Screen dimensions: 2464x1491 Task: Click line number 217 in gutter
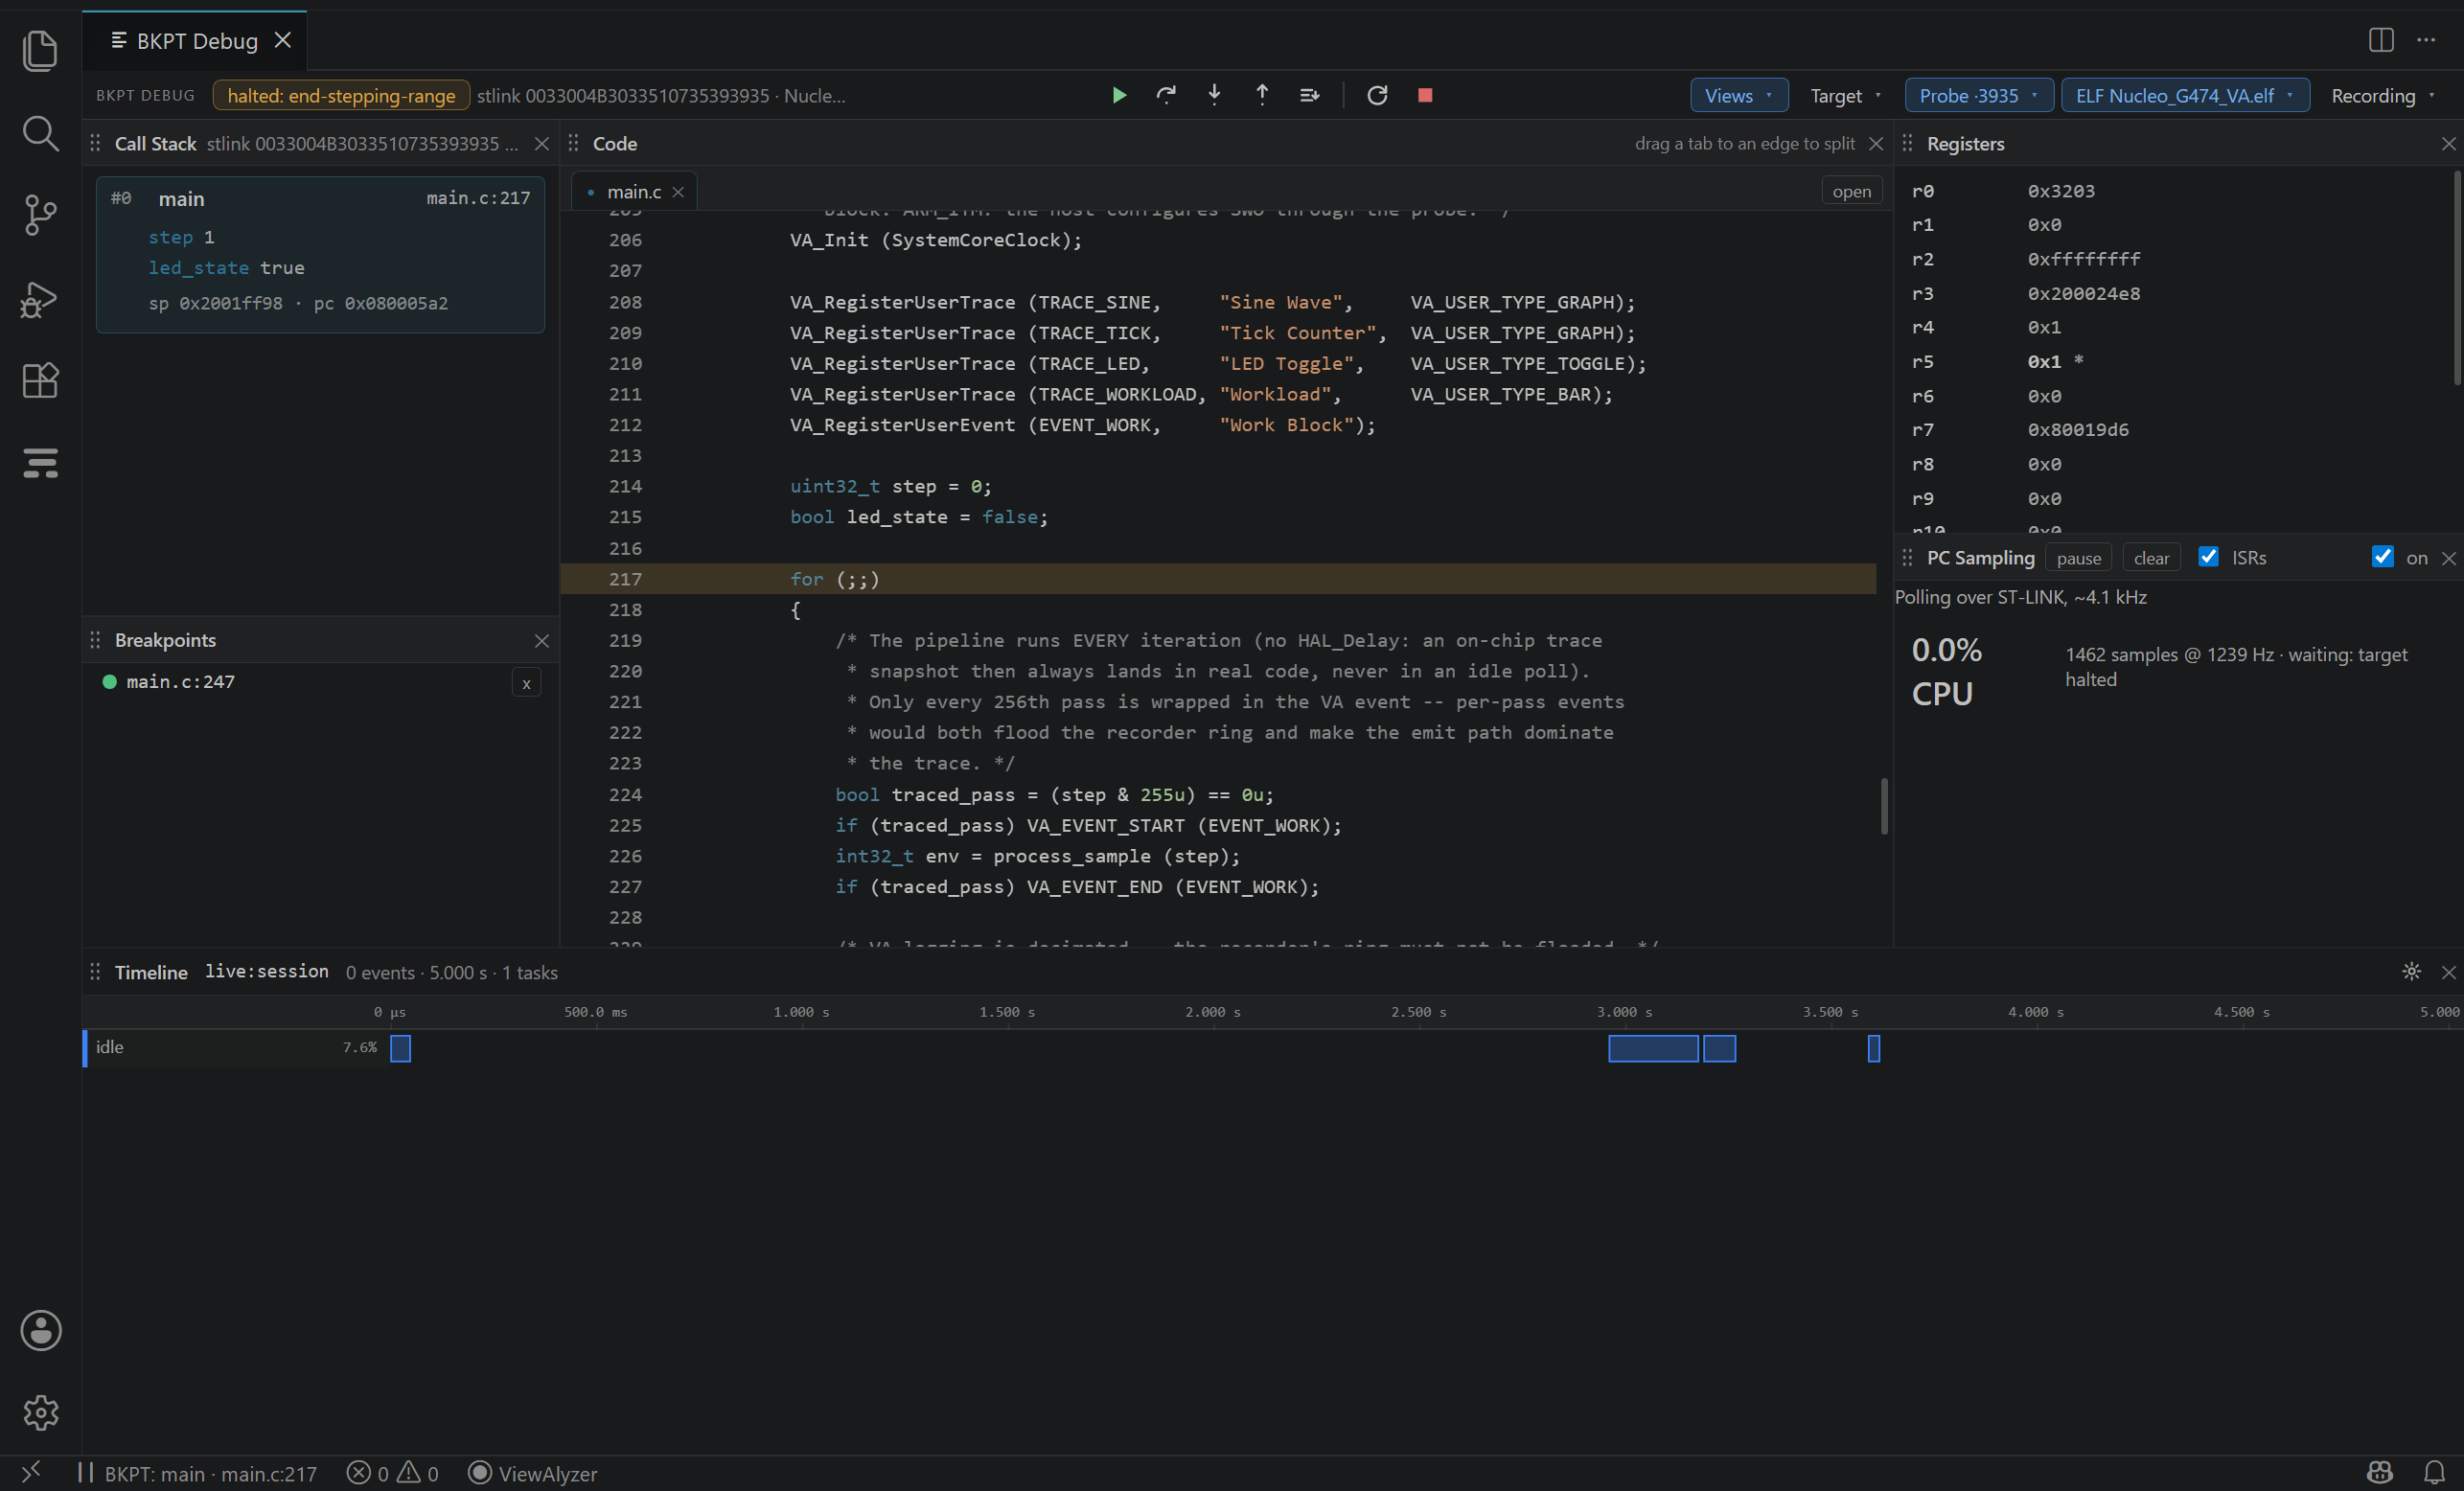tap(625, 579)
